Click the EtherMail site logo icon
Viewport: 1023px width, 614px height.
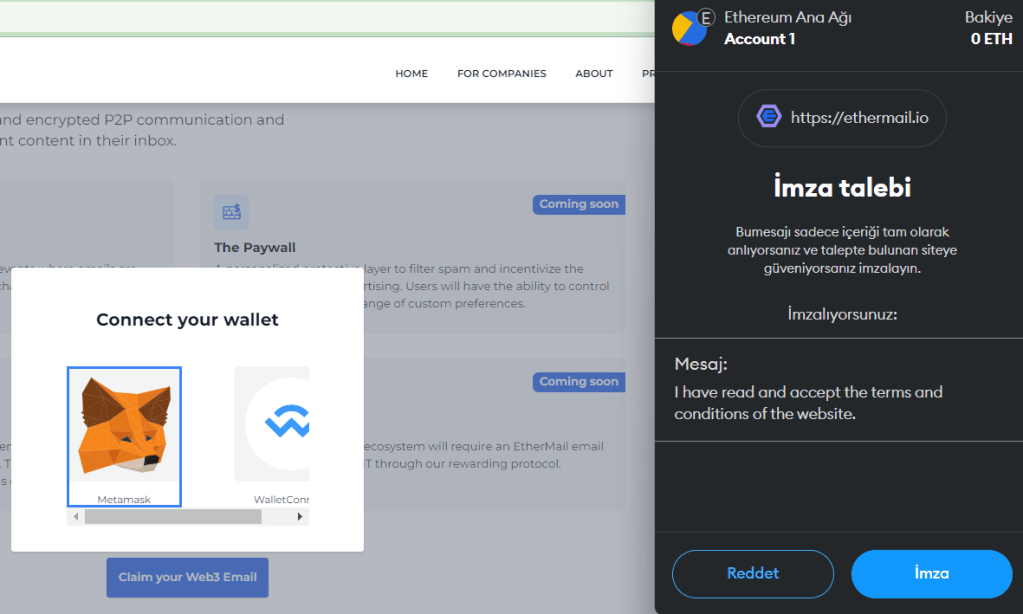pyautogui.click(x=769, y=117)
